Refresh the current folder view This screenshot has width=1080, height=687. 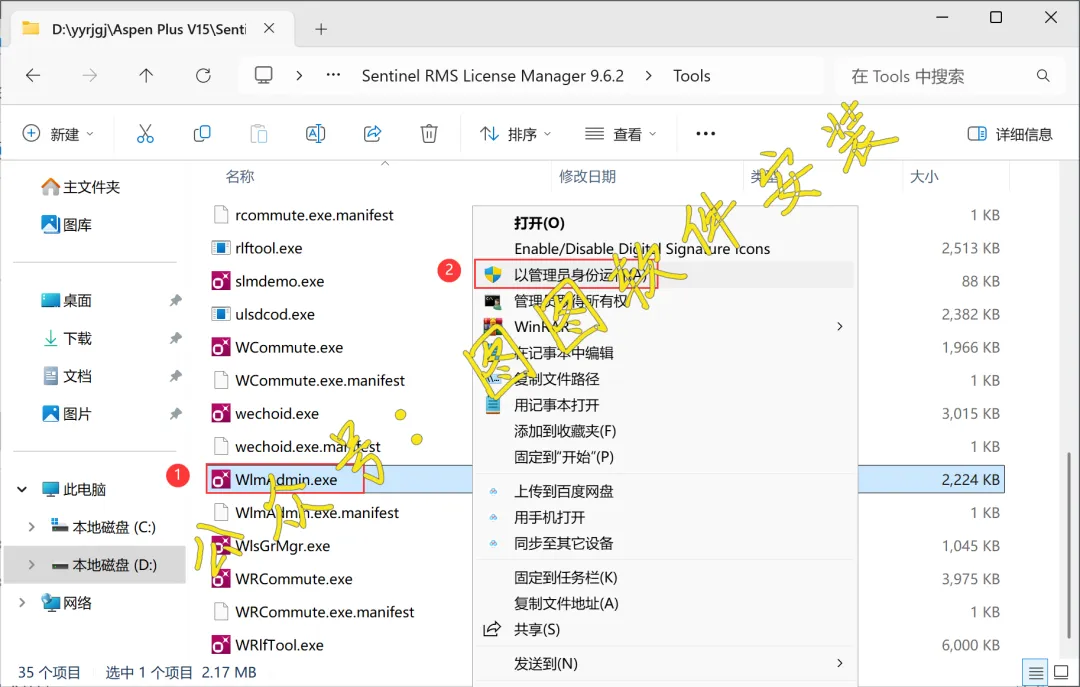203,76
